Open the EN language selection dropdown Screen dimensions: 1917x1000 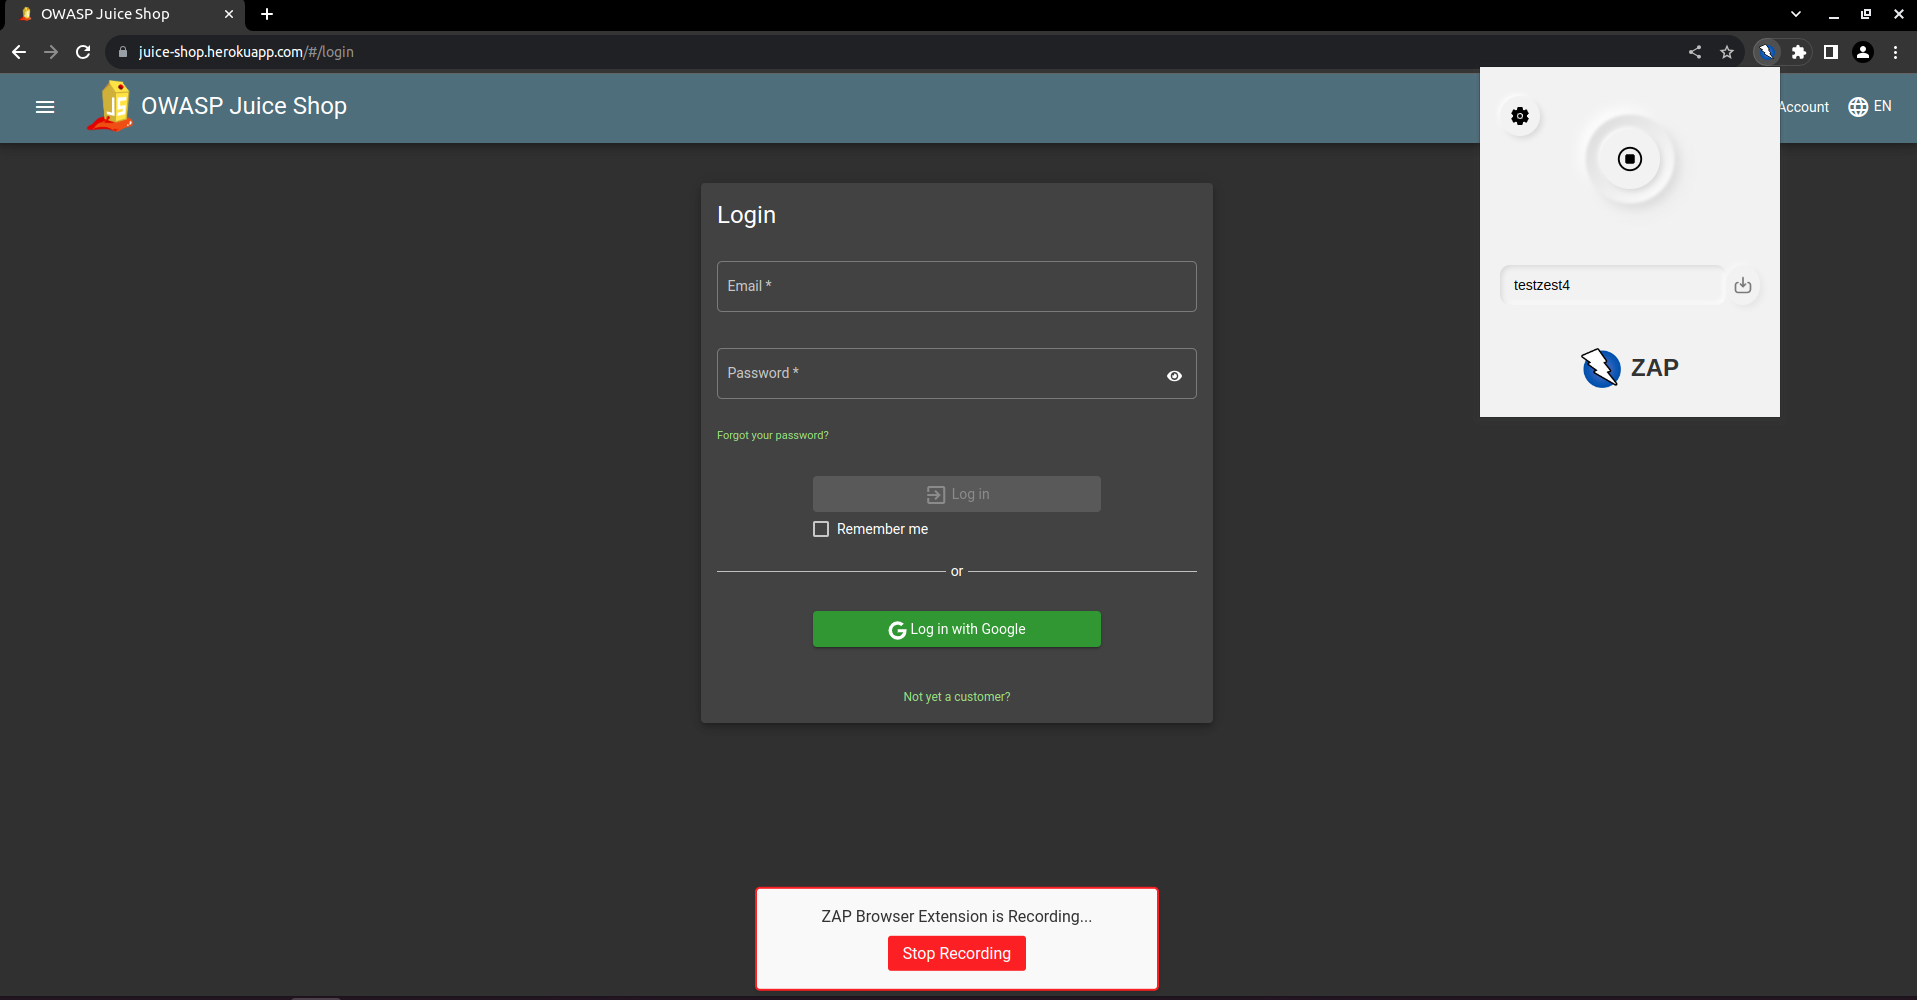(x=1869, y=107)
